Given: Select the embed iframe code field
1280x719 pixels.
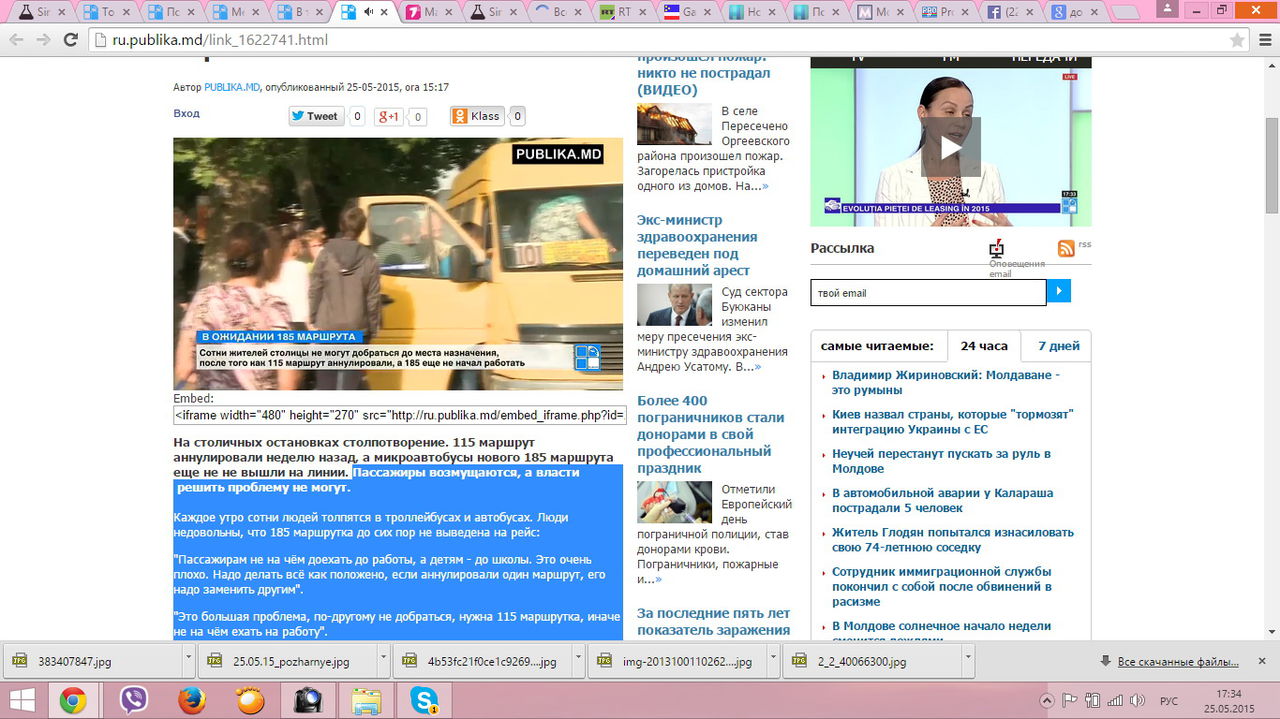Looking at the screenshot, I should point(400,415).
